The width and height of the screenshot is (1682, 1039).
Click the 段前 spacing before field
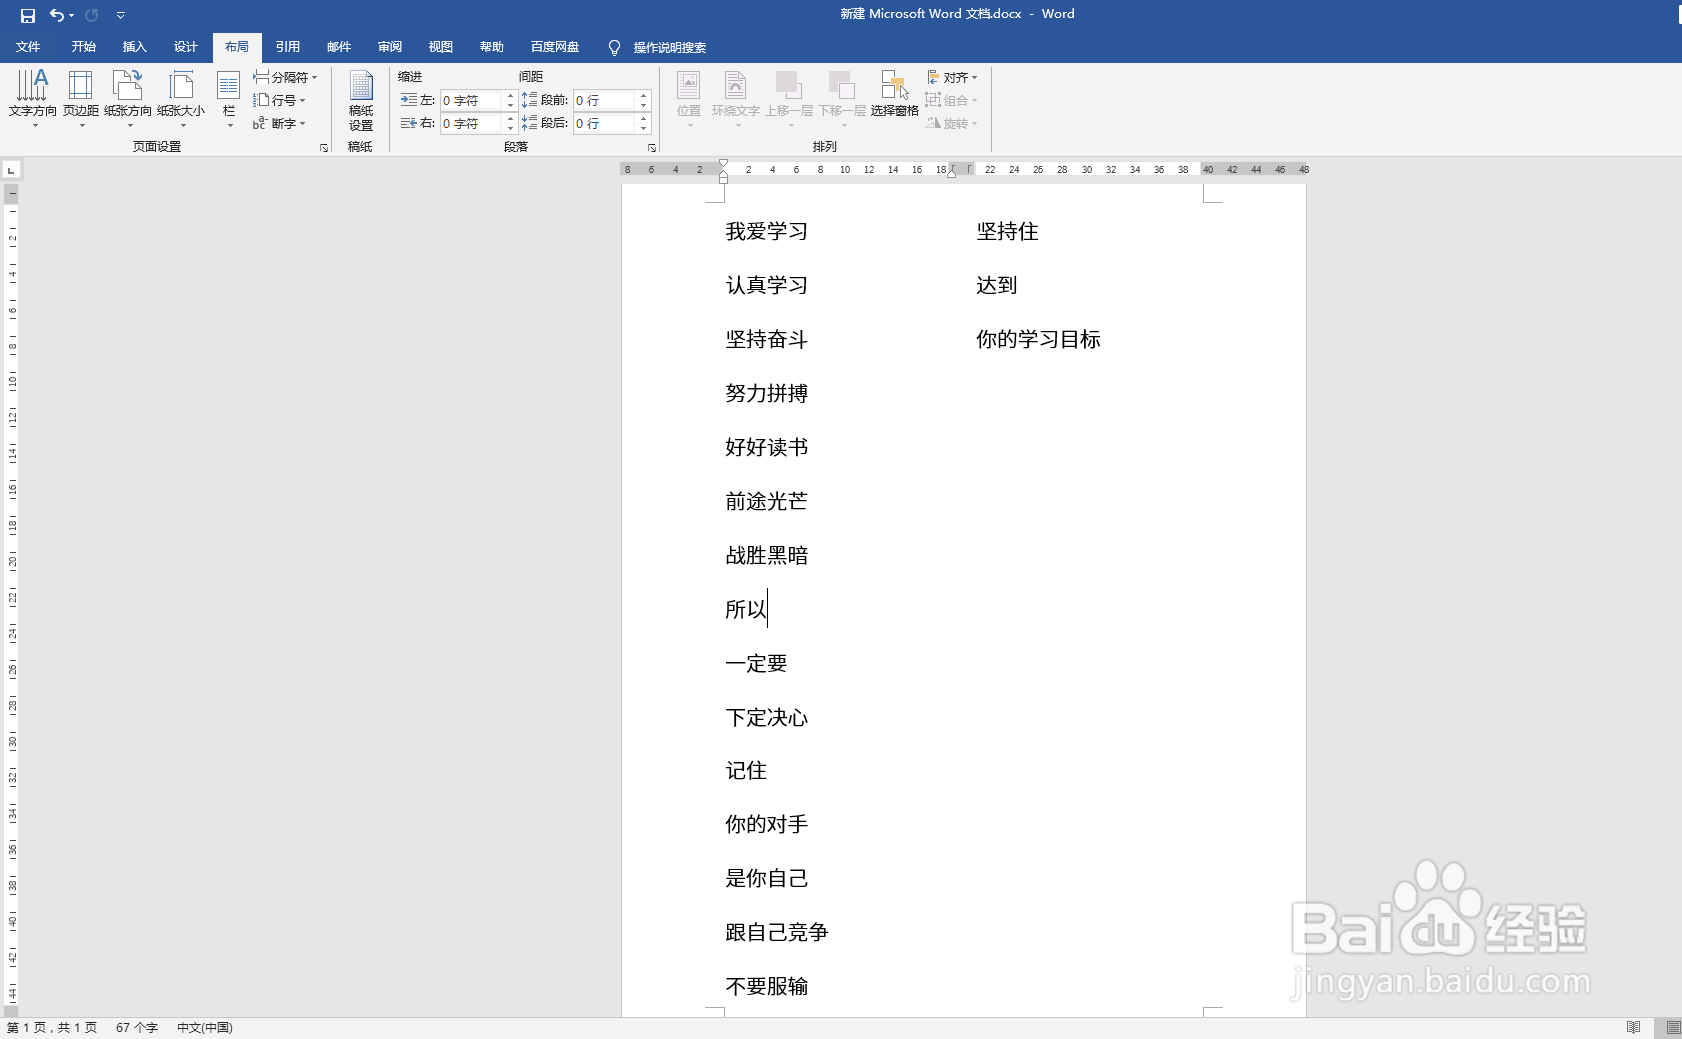coord(604,100)
